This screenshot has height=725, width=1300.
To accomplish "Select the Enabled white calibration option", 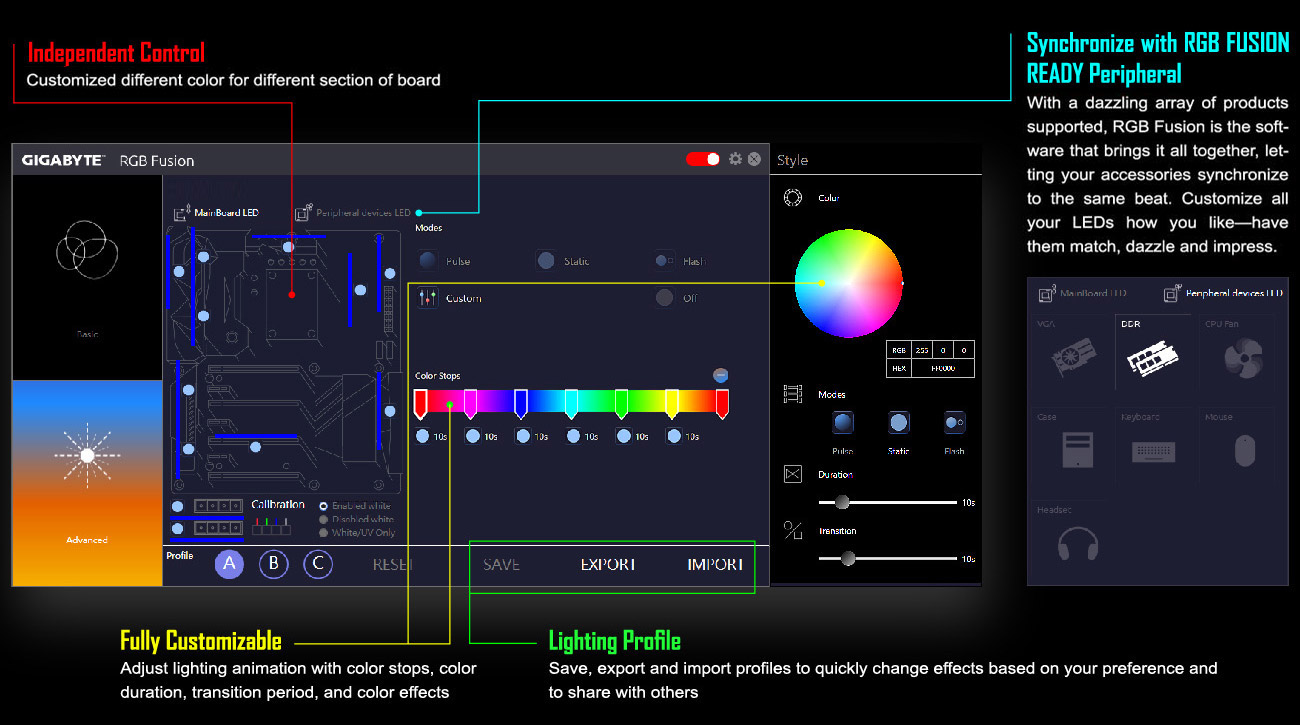I will click(x=324, y=506).
